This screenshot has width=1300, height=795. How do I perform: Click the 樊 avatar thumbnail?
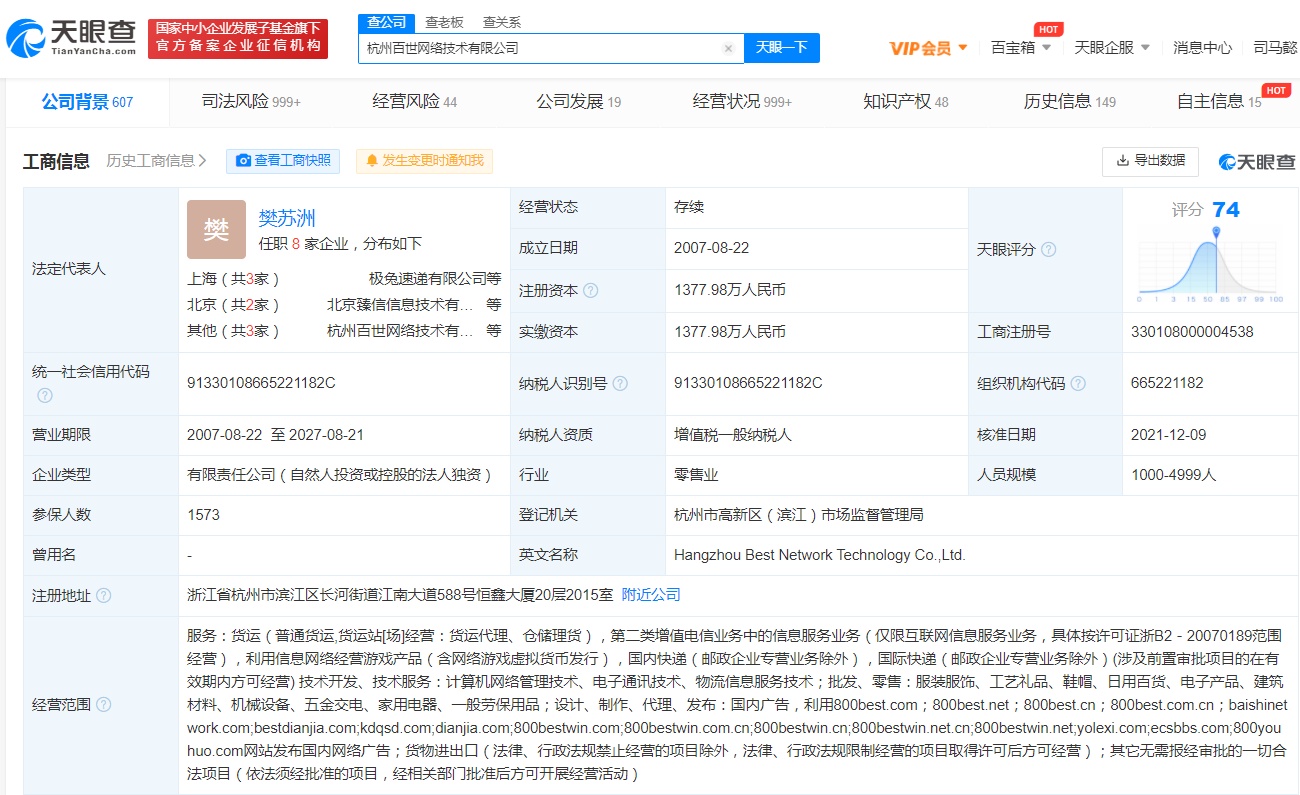216,229
